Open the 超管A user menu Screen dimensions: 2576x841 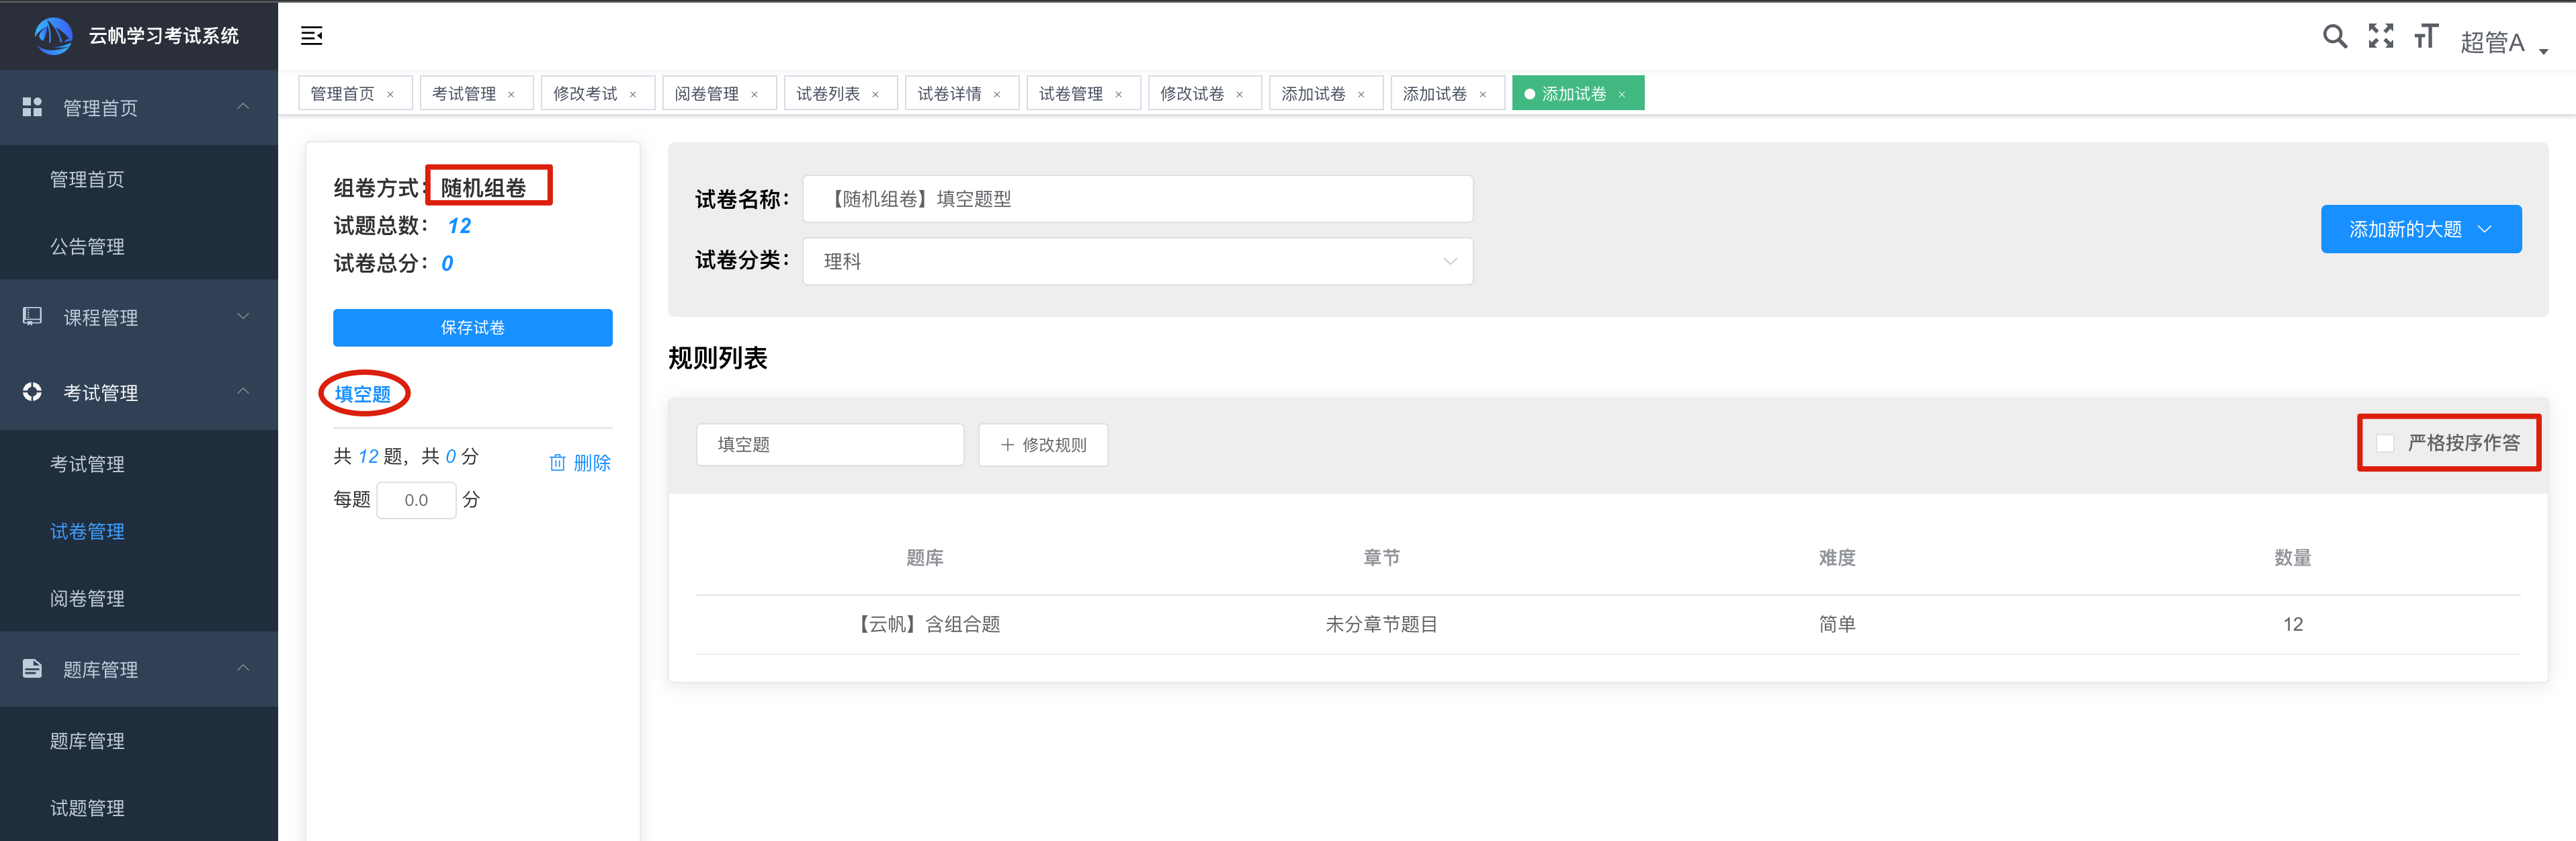[x=2503, y=42]
